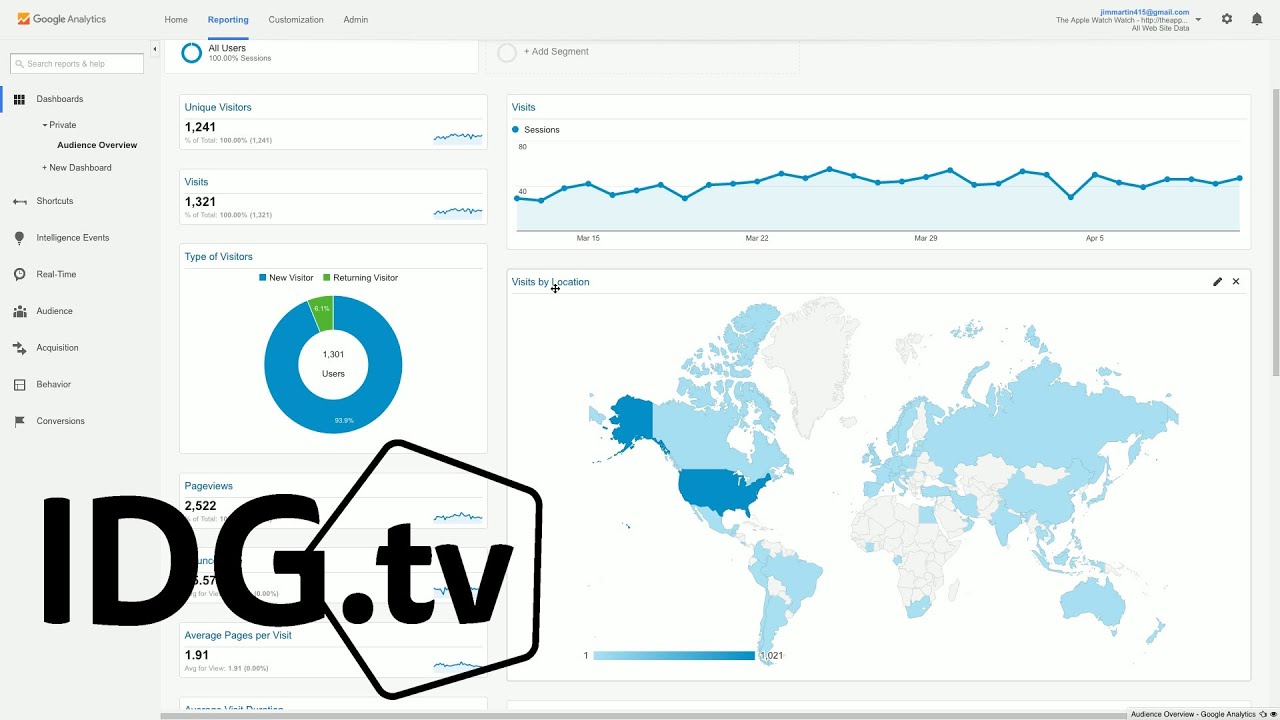Click the Google Analytics logo
The image size is (1280, 720).
62,19
